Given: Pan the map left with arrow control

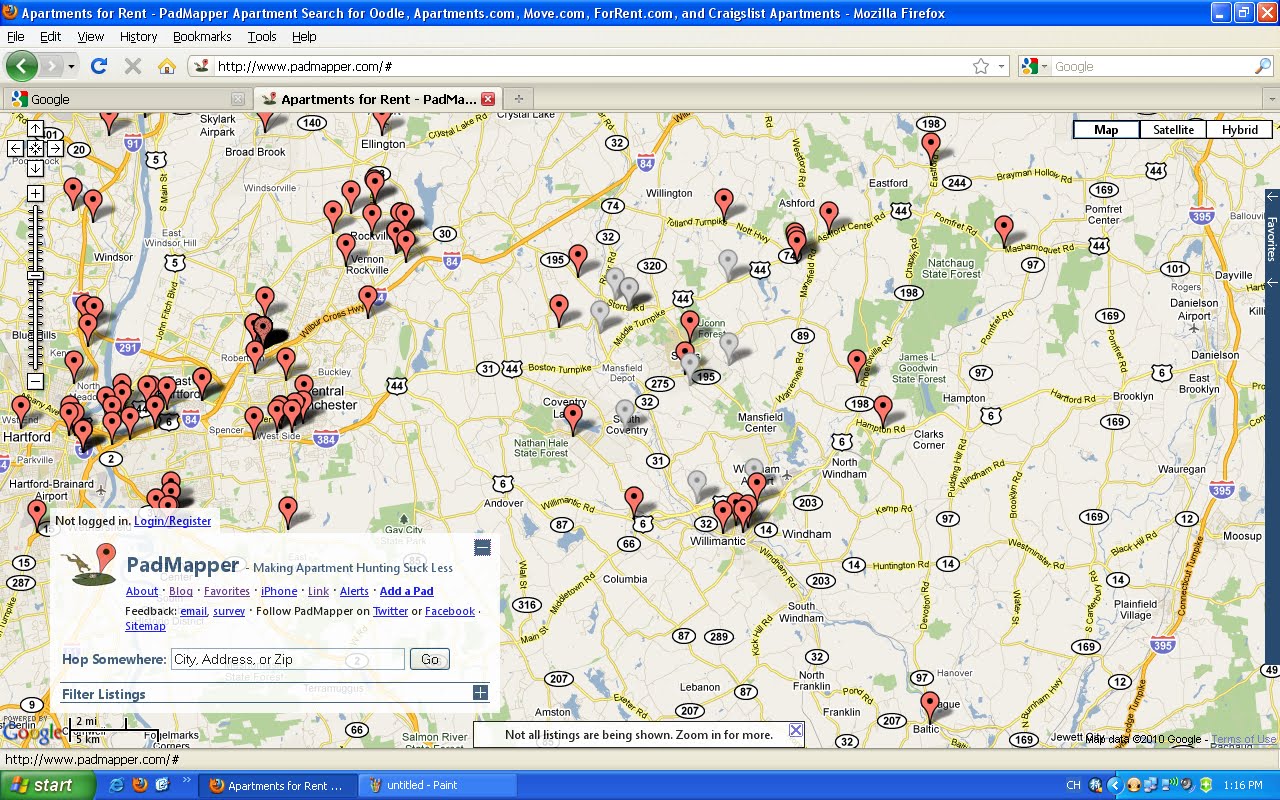Looking at the screenshot, I should (x=15, y=148).
